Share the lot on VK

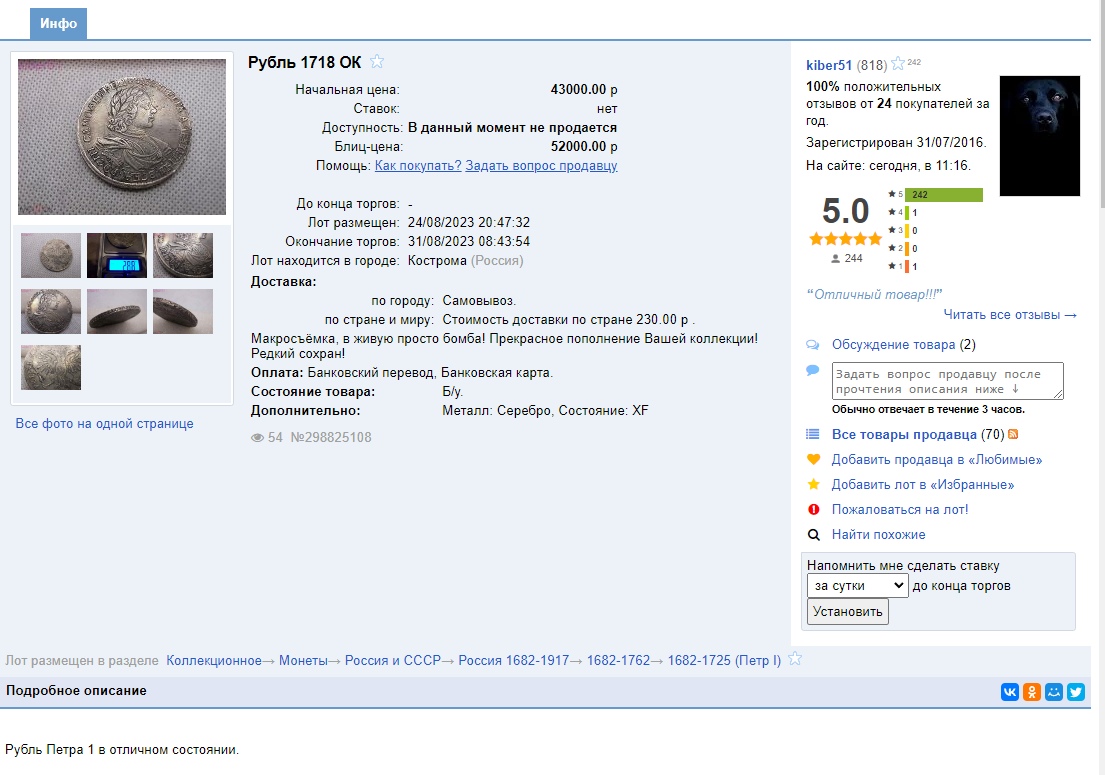point(1010,692)
